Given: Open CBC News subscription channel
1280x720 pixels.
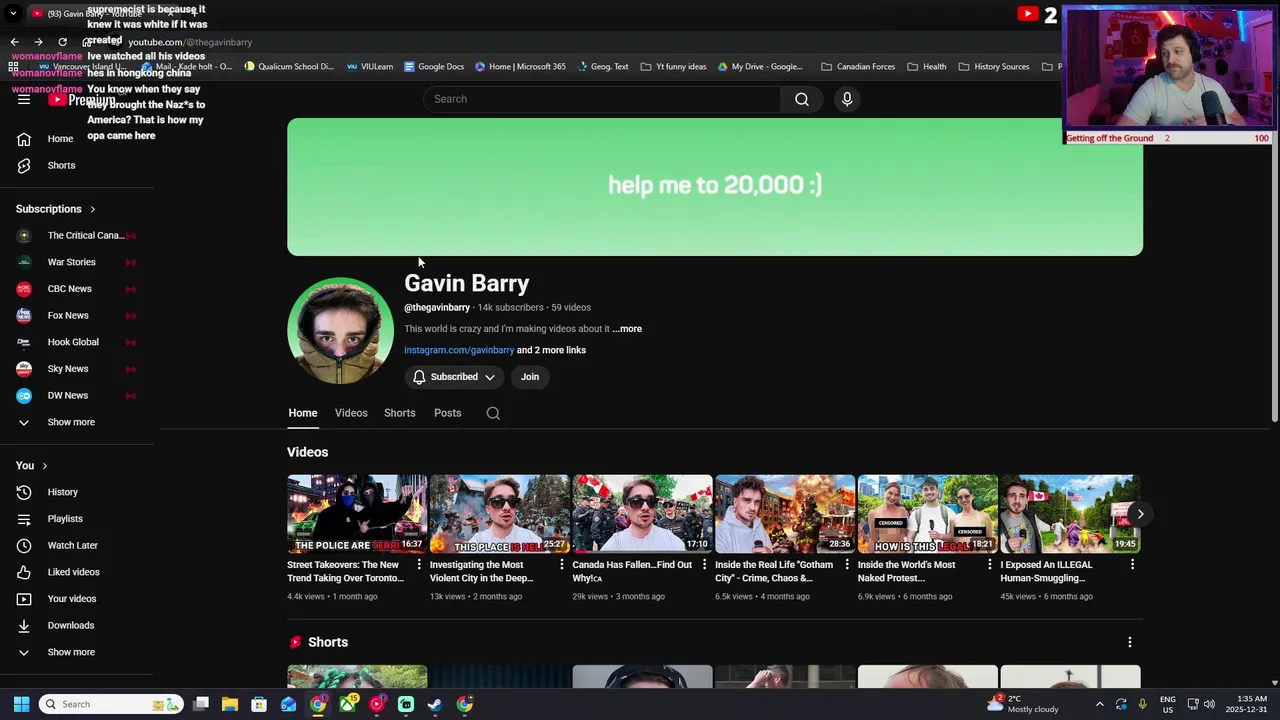Looking at the screenshot, I should click(x=78, y=289).
